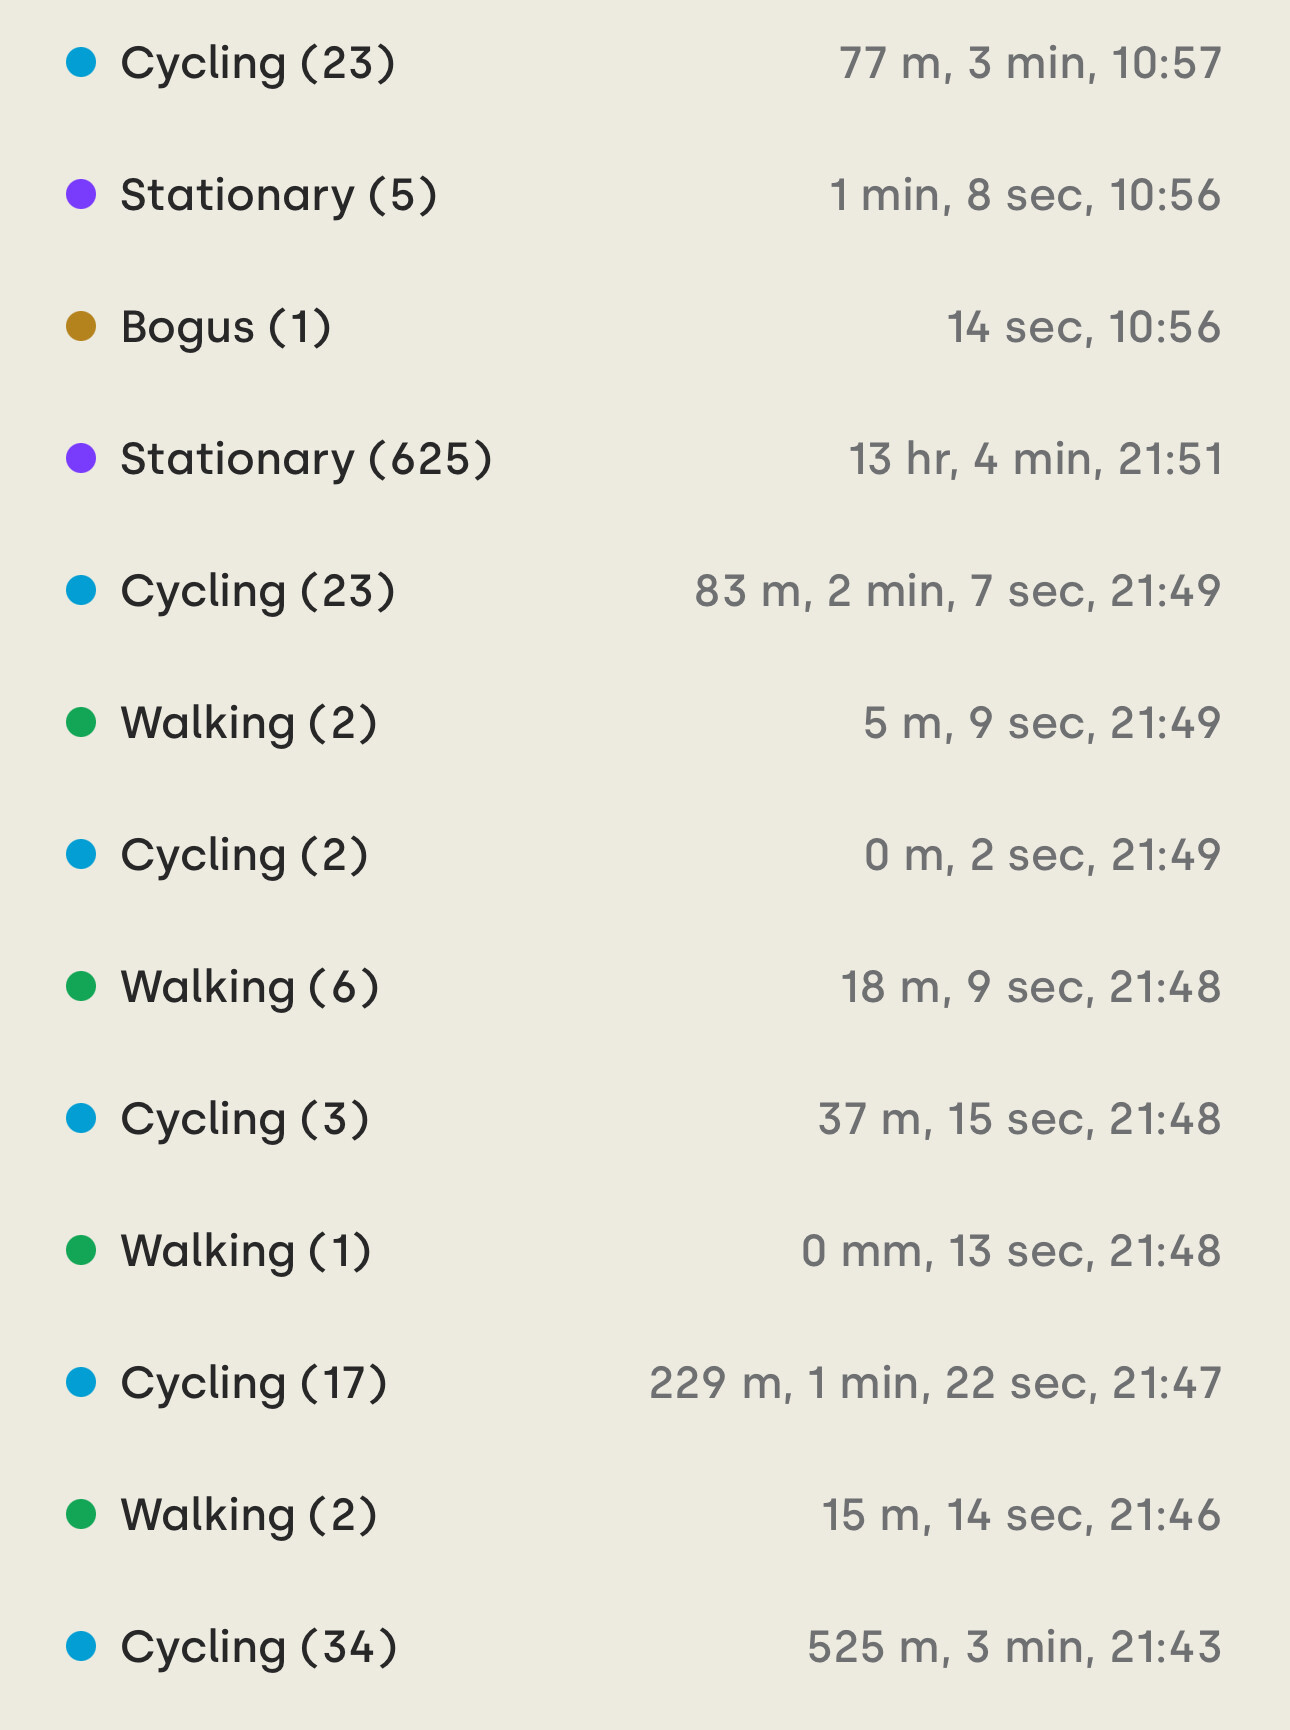Open the Bogus (1) entry
This screenshot has width=1290, height=1730.
[645, 327]
